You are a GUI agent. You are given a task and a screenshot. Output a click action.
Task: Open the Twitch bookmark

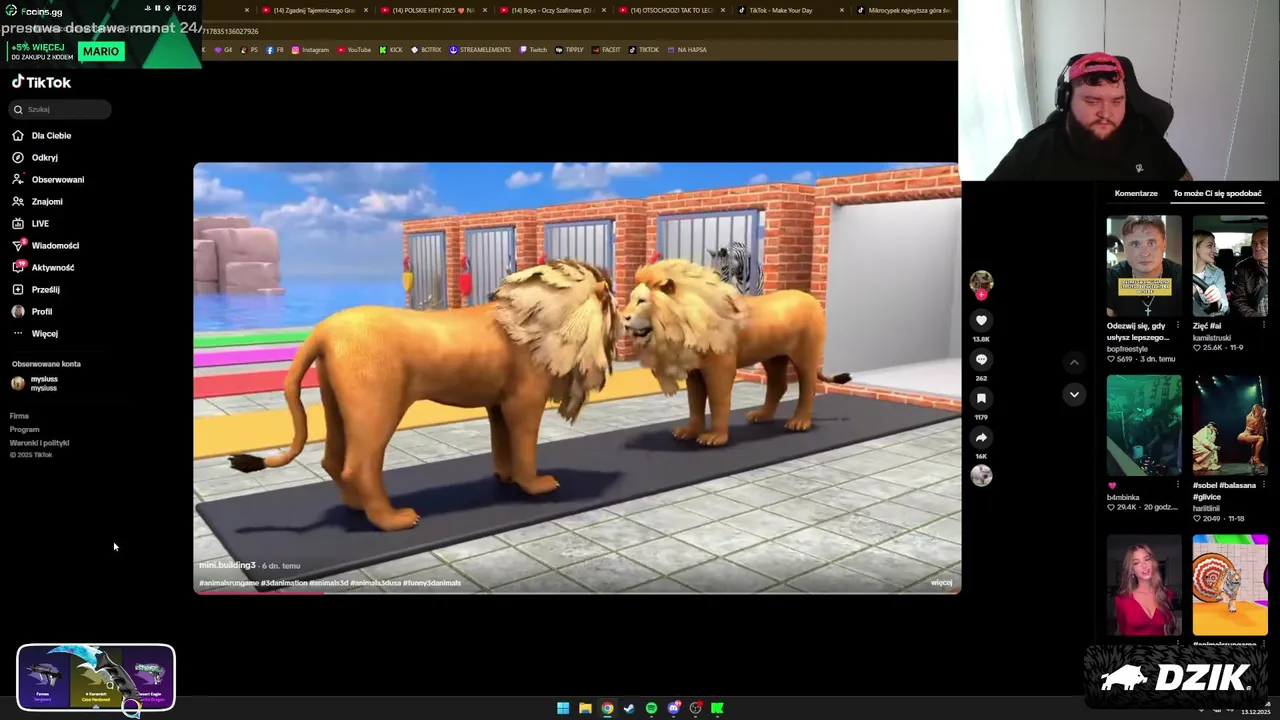point(533,49)
